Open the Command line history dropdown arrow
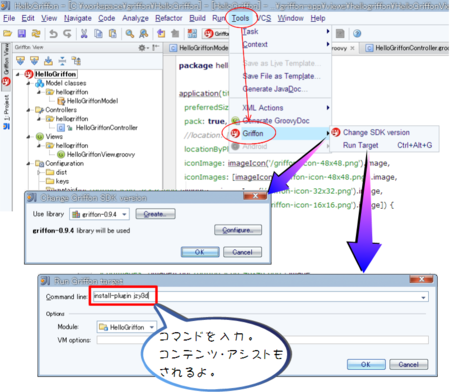This screenshot has height=392, width=450. click(423, 297)
